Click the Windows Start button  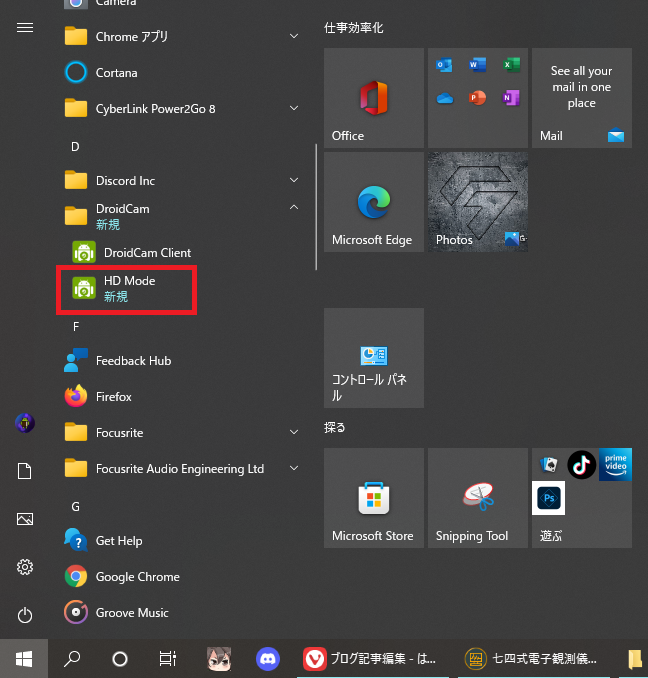pyautogui.click(x=24, y=659)
